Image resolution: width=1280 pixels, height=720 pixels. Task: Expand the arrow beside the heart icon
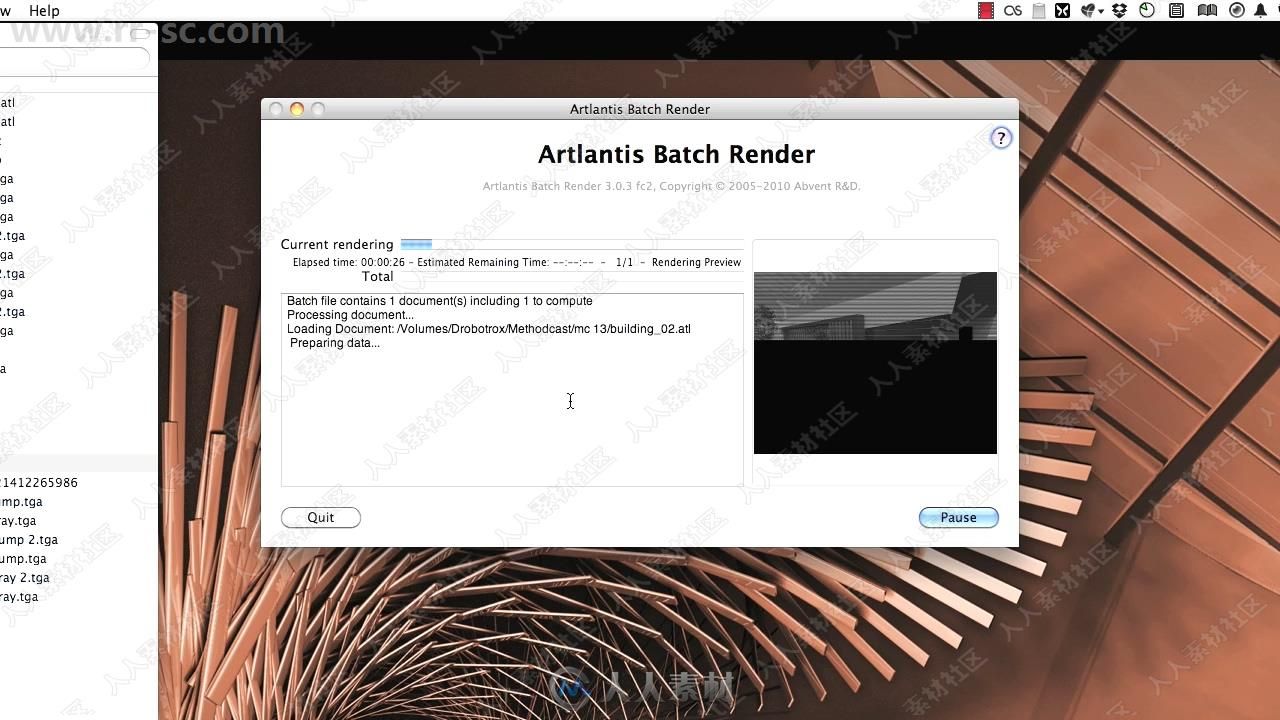click(x=1101, y=12)
